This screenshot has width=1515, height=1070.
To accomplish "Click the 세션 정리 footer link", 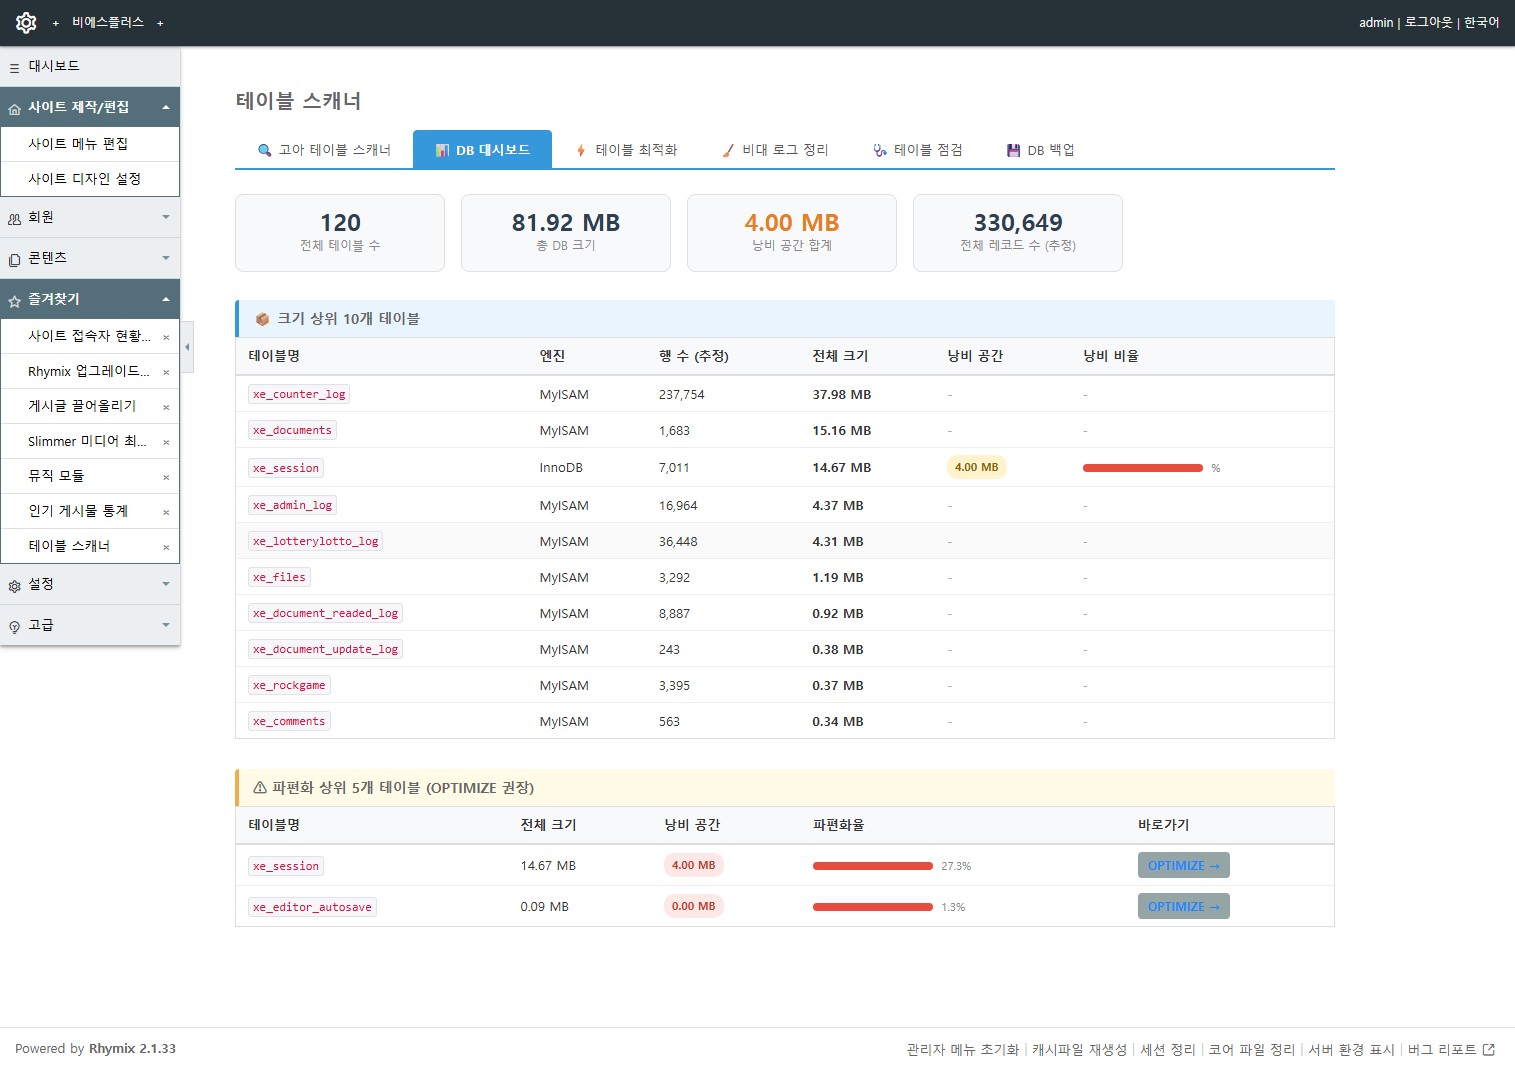I will 1168,1049.
